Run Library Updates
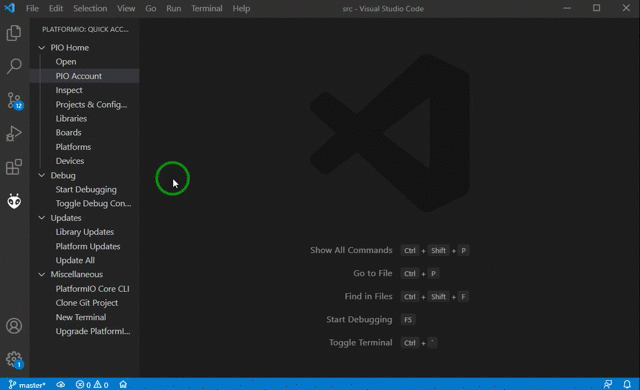The image size is (640, 390). coord(84,232)
